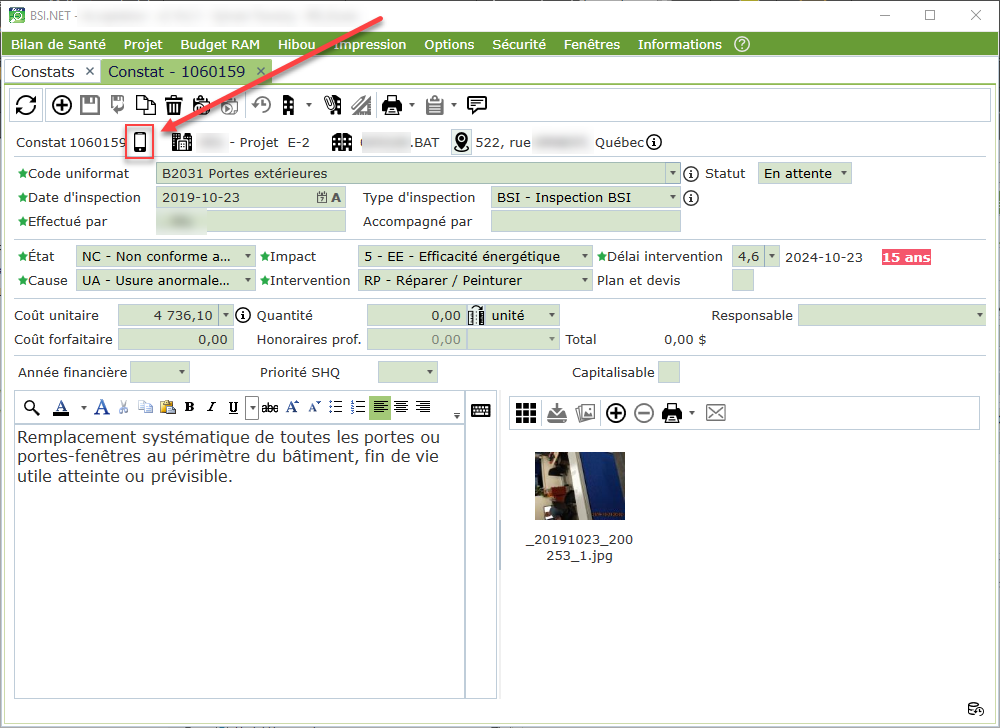
Task: Click the trash delete icon in toolbar
Action: click(174, 105)
